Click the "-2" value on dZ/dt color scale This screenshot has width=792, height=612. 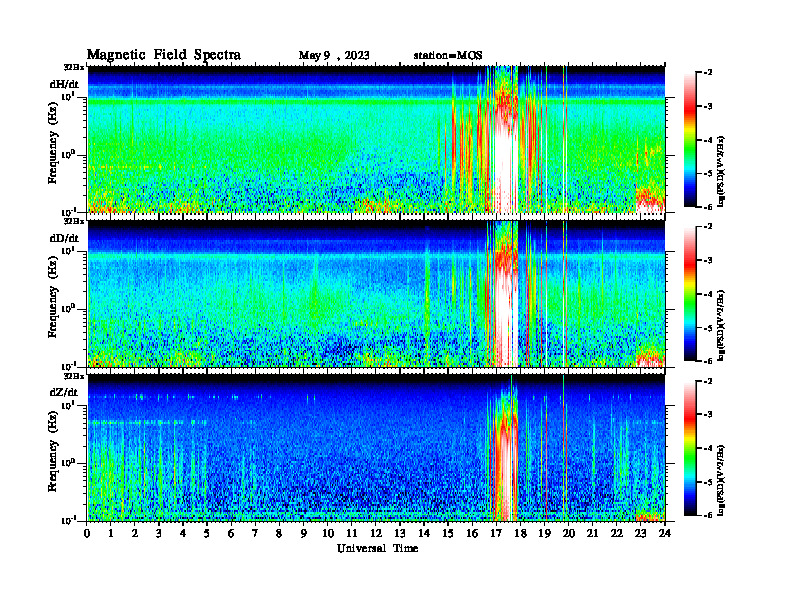[708, 381]
